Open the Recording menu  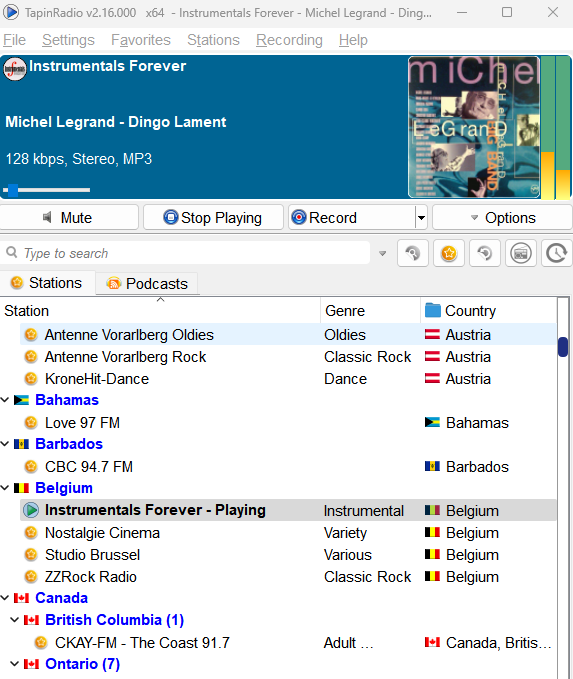pyautogui.click(x=289, y=40)
